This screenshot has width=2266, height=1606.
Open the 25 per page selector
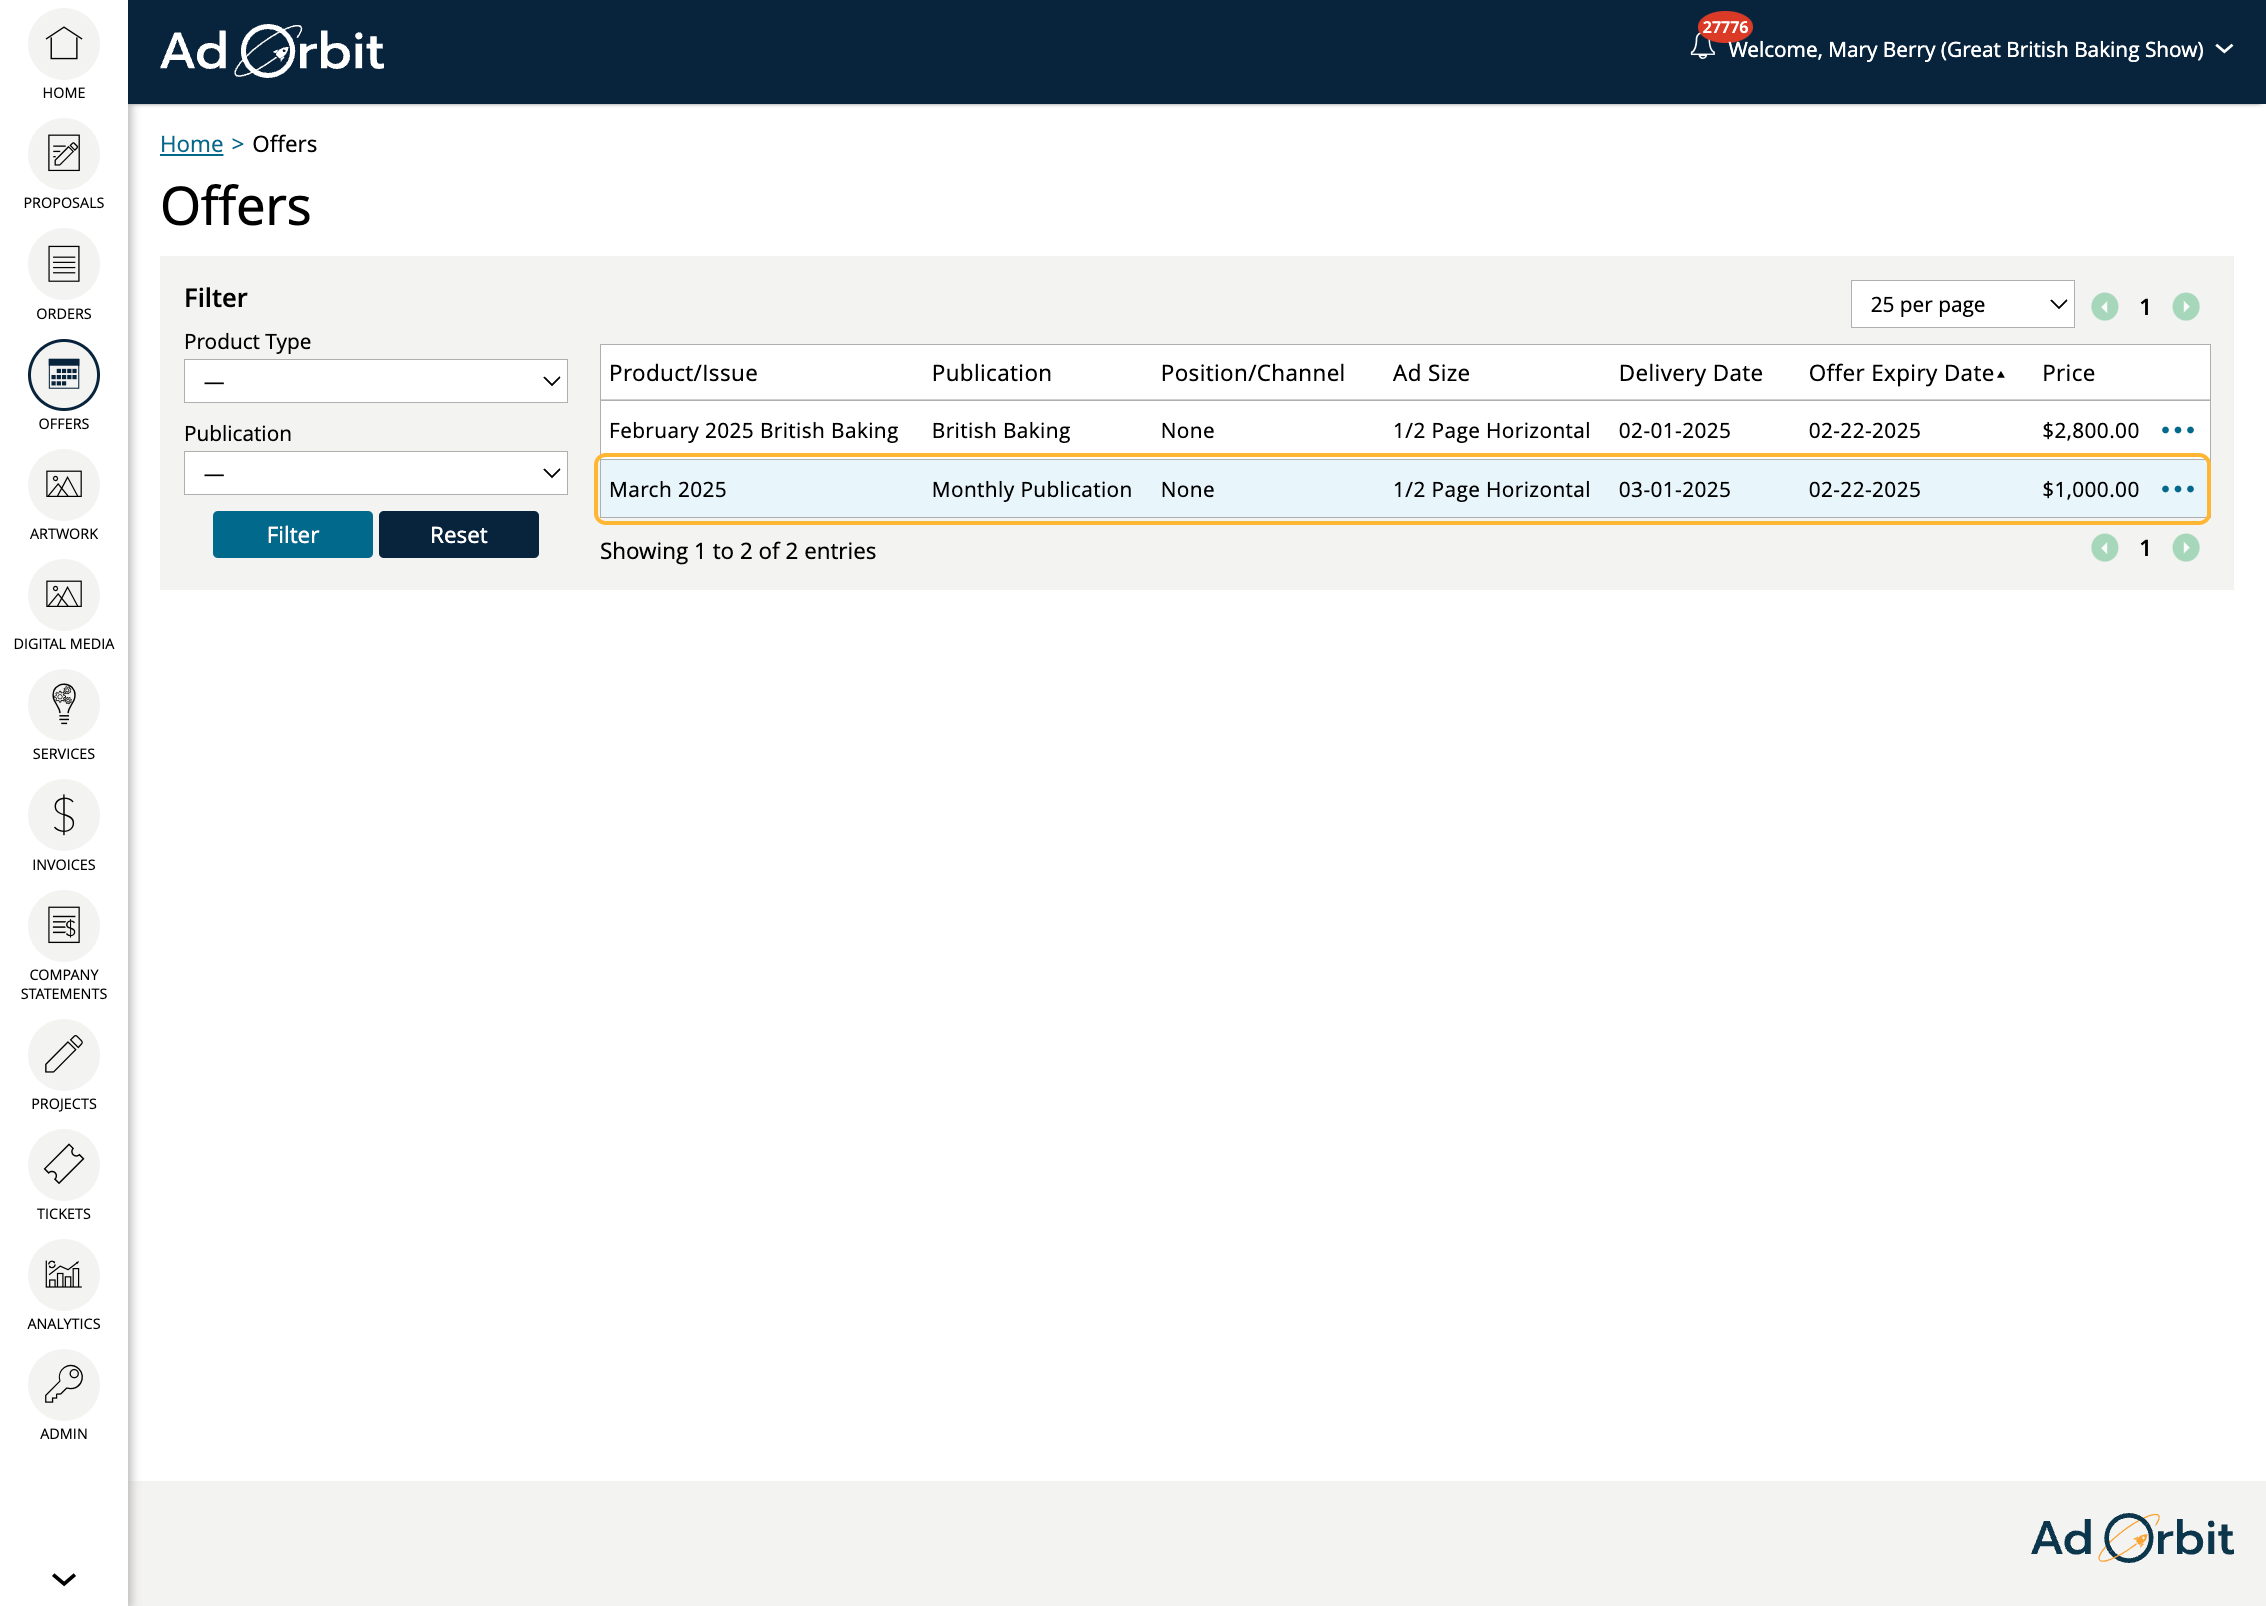coord(1962,304)
